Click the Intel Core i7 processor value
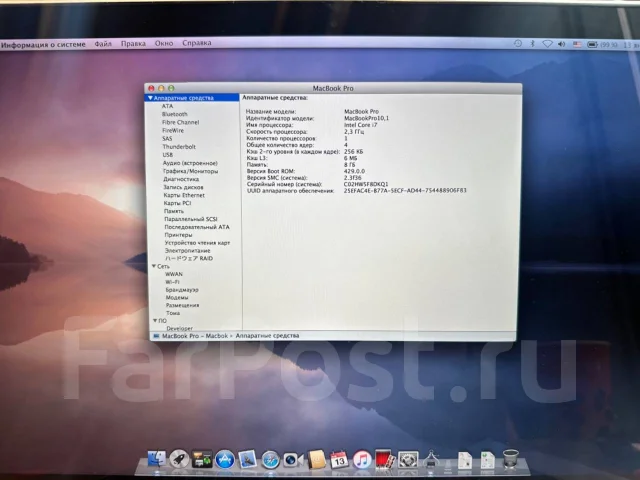 (360, 125)
